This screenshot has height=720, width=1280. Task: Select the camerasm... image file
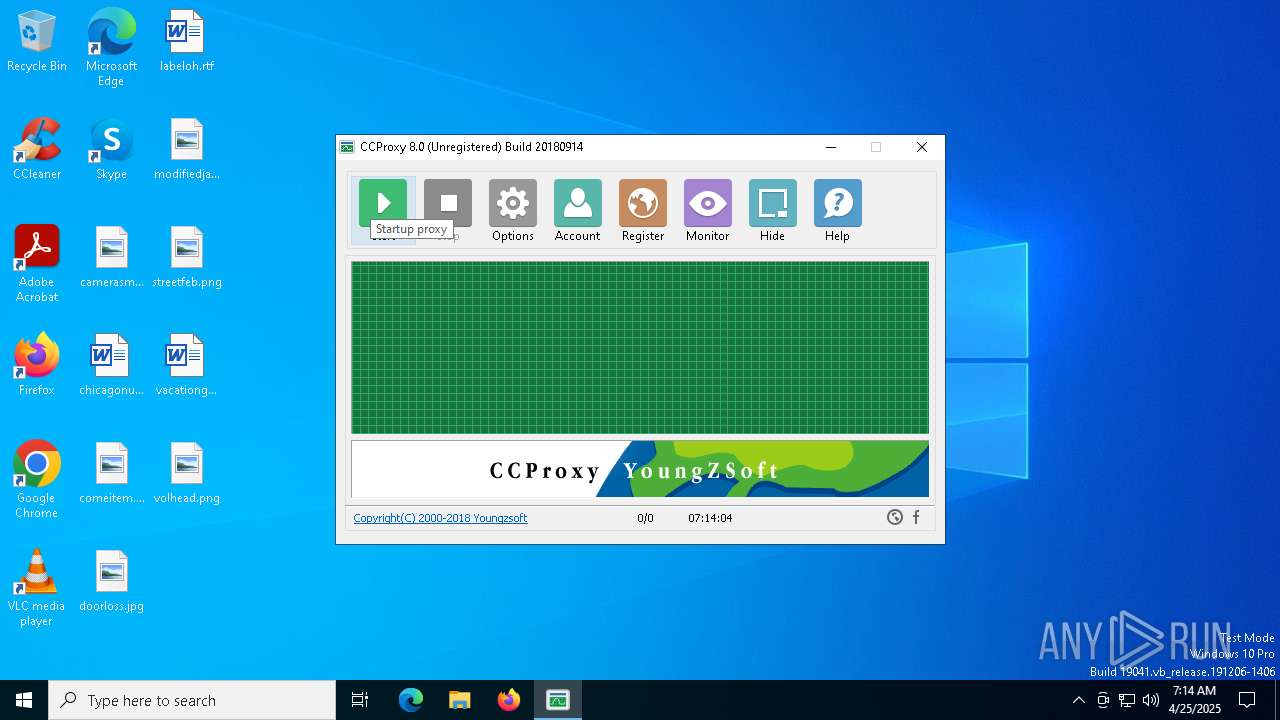111,258
